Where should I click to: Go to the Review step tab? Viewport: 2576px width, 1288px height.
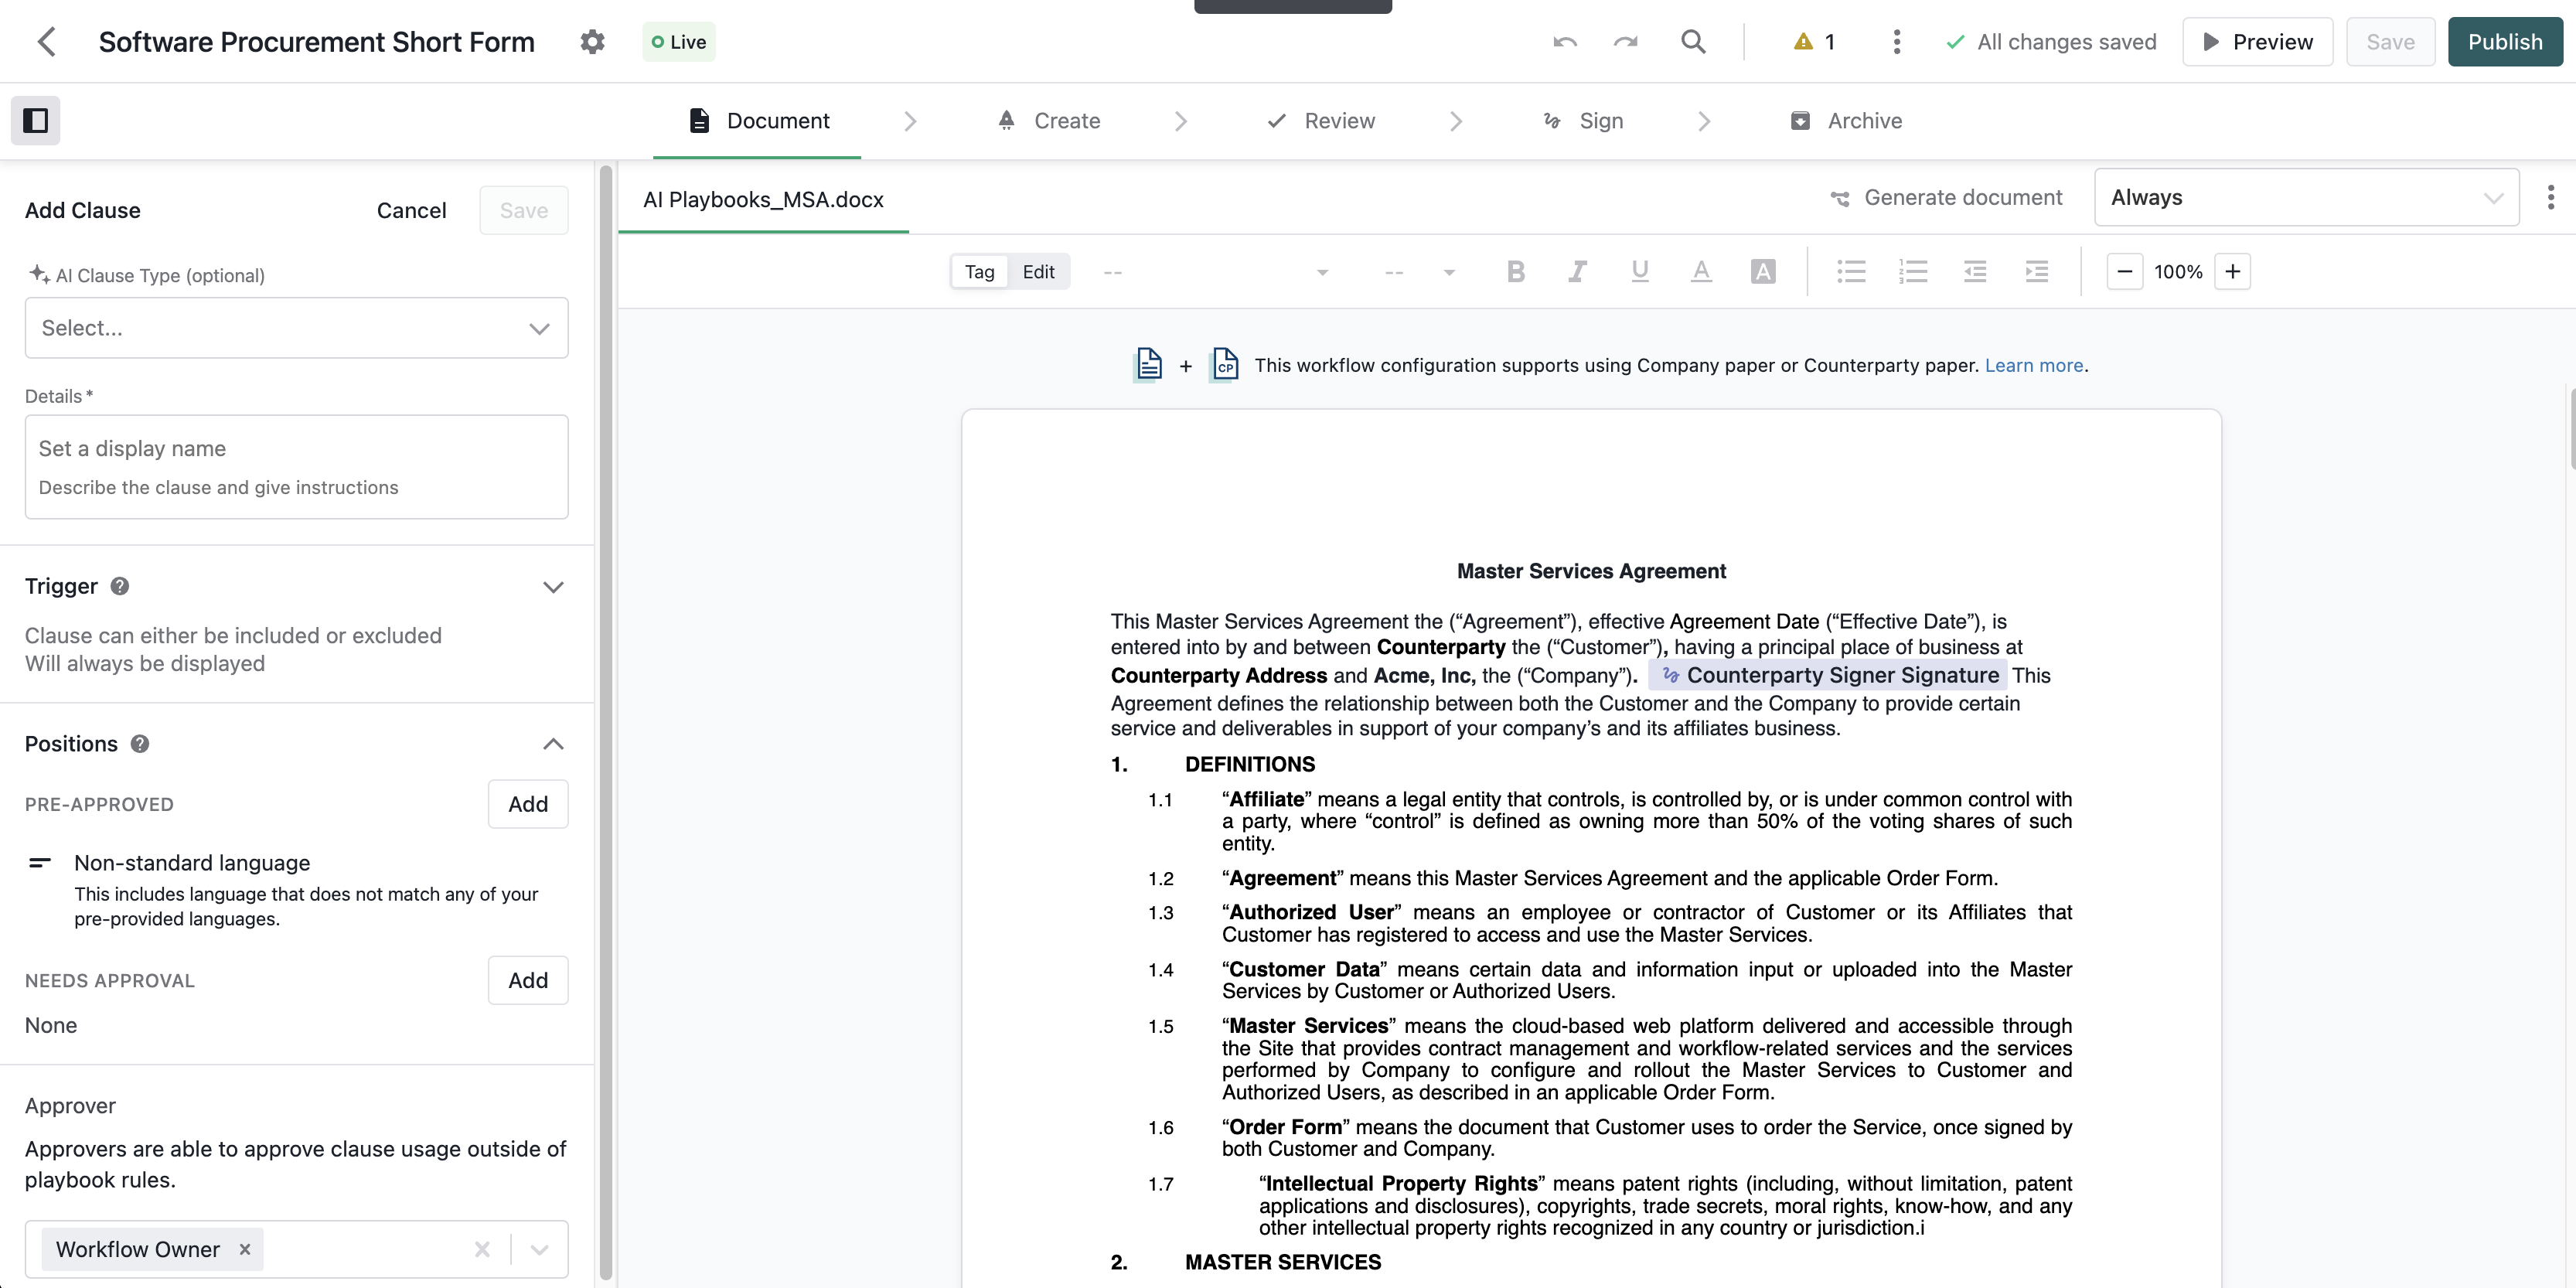1321,121
